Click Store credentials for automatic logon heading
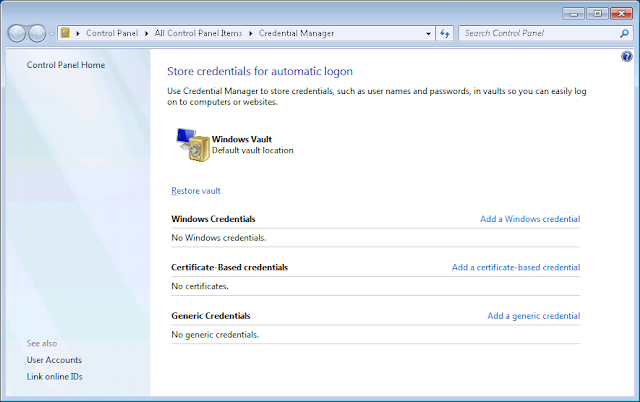The height and width of the screenshot is (402, 640). pyautogui.click(x=260, y=71)
